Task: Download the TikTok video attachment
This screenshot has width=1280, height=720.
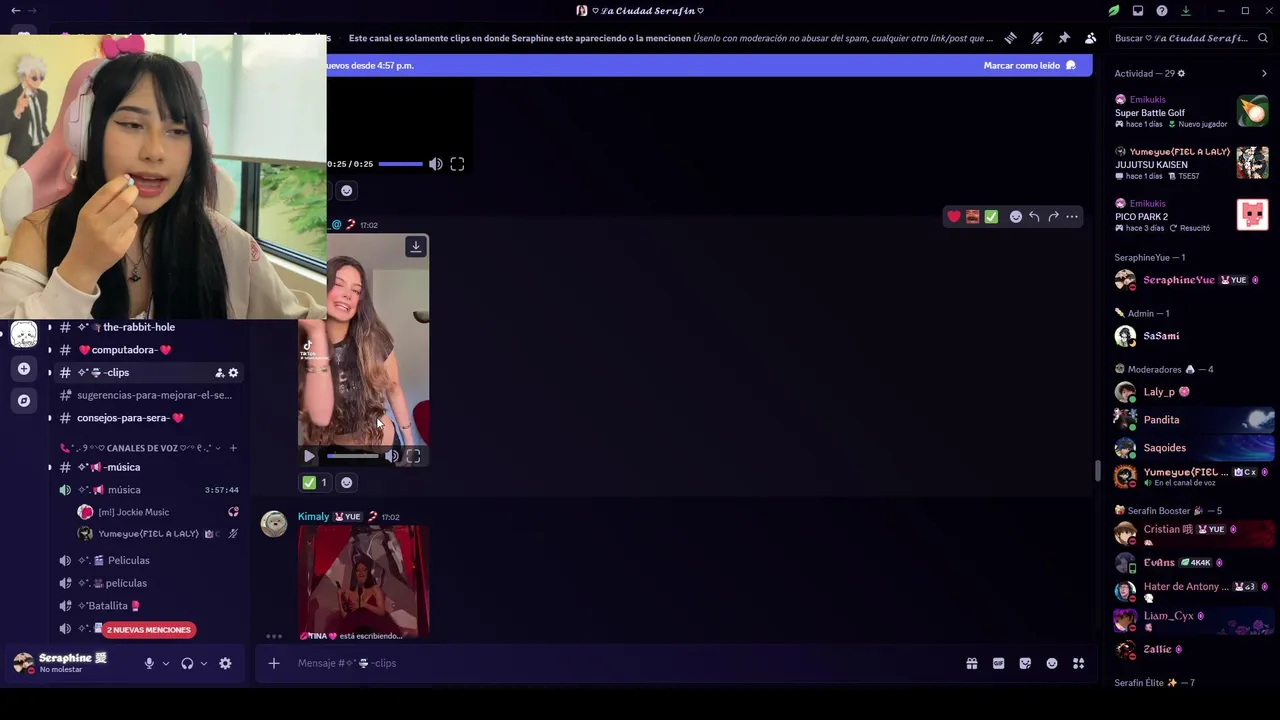Action: (416, 246)
